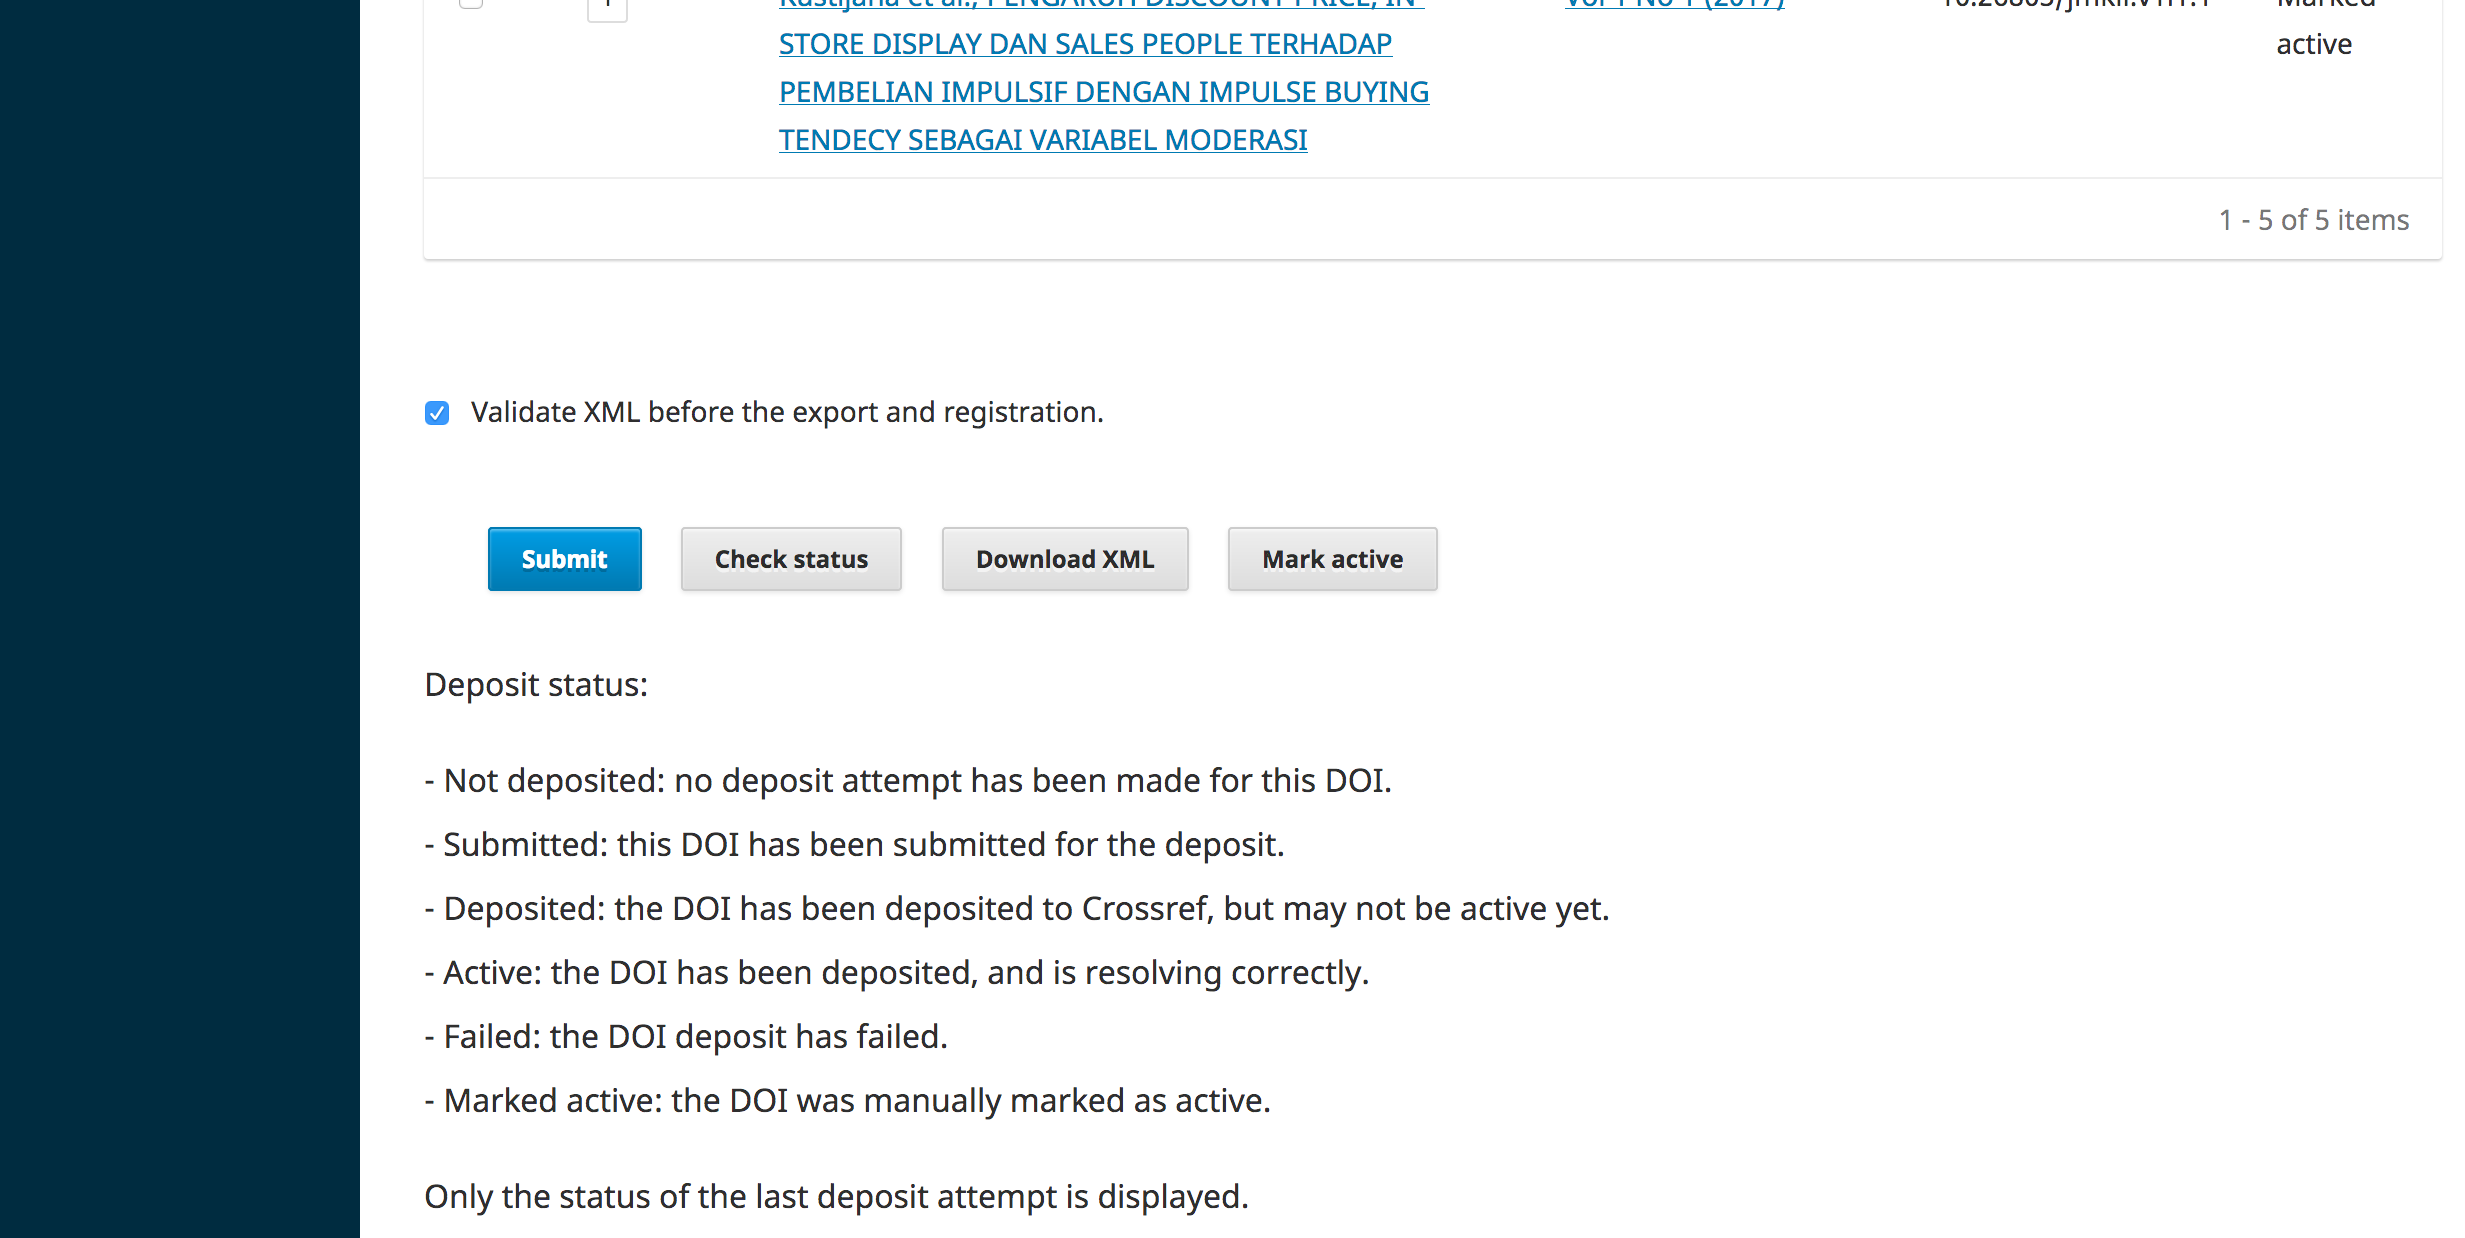Click the Check status button
This screenshot has height=1238, width=2465.
tap(791, 559)
